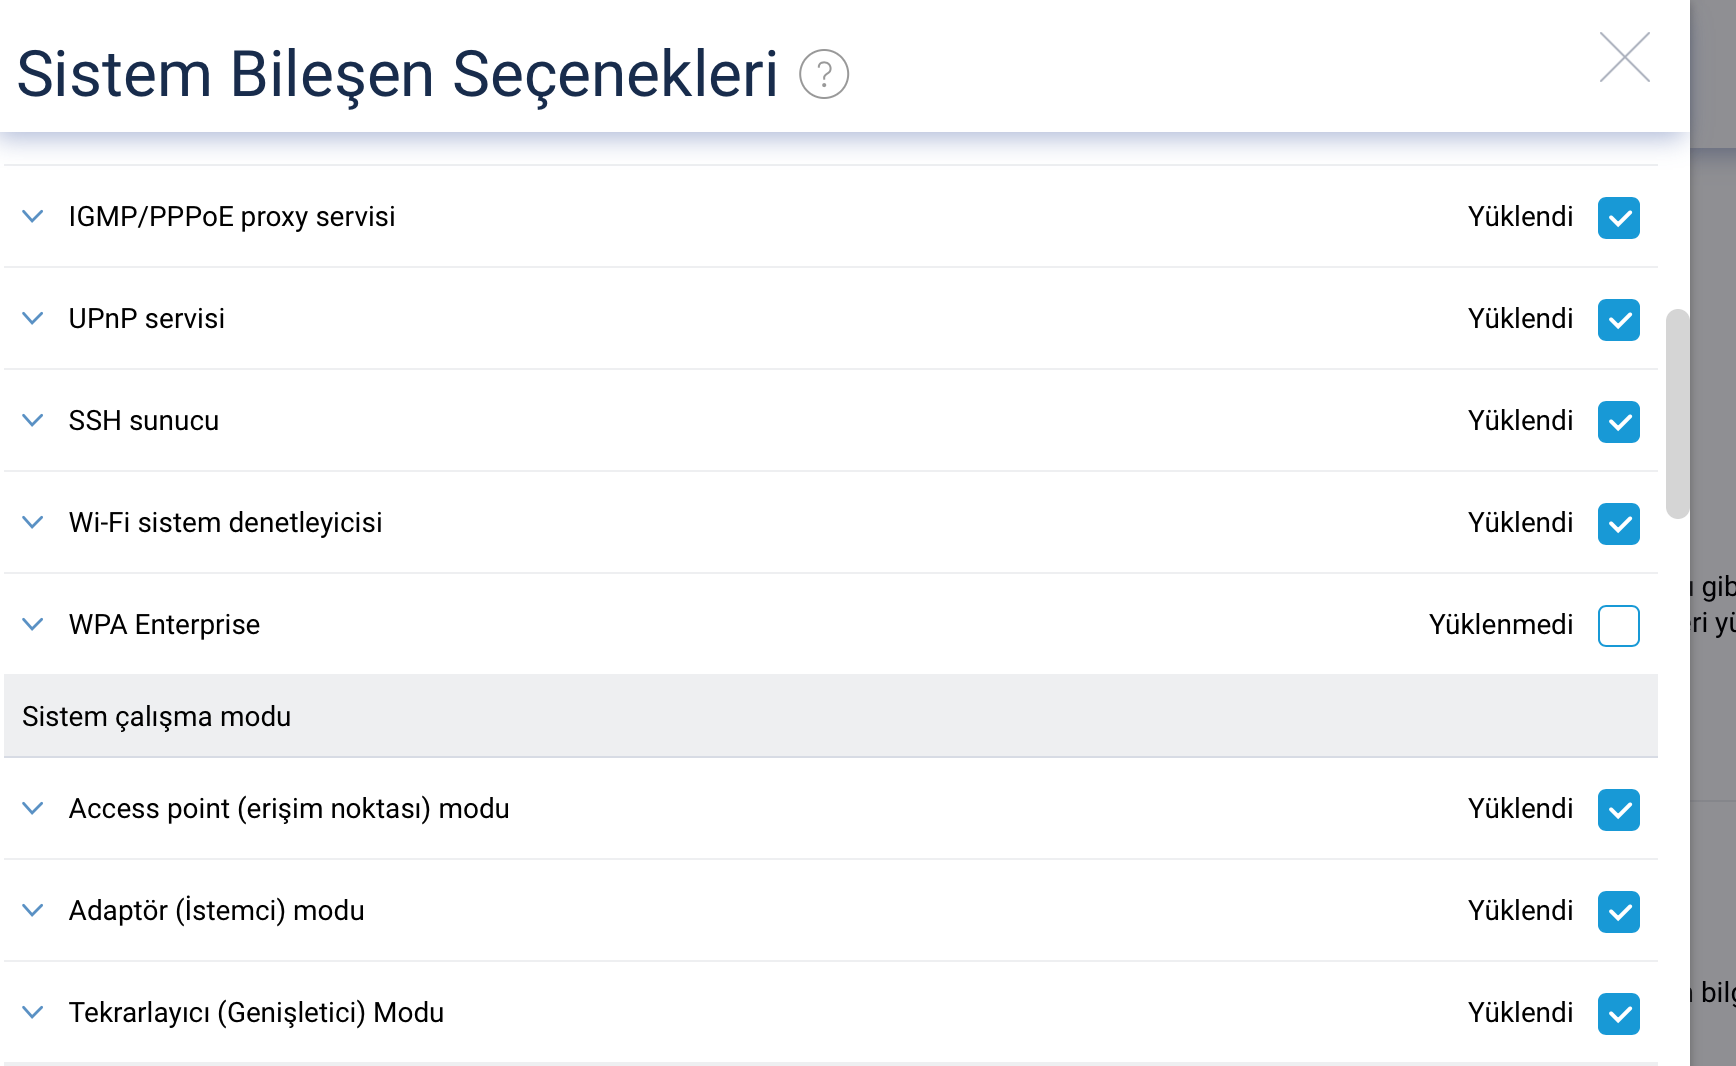Screen dimensions: 1736x1066
Task: Uncheck Tekrarlayıcı (Genişletici) Modu checkbox
Action: [1618, 1014]
